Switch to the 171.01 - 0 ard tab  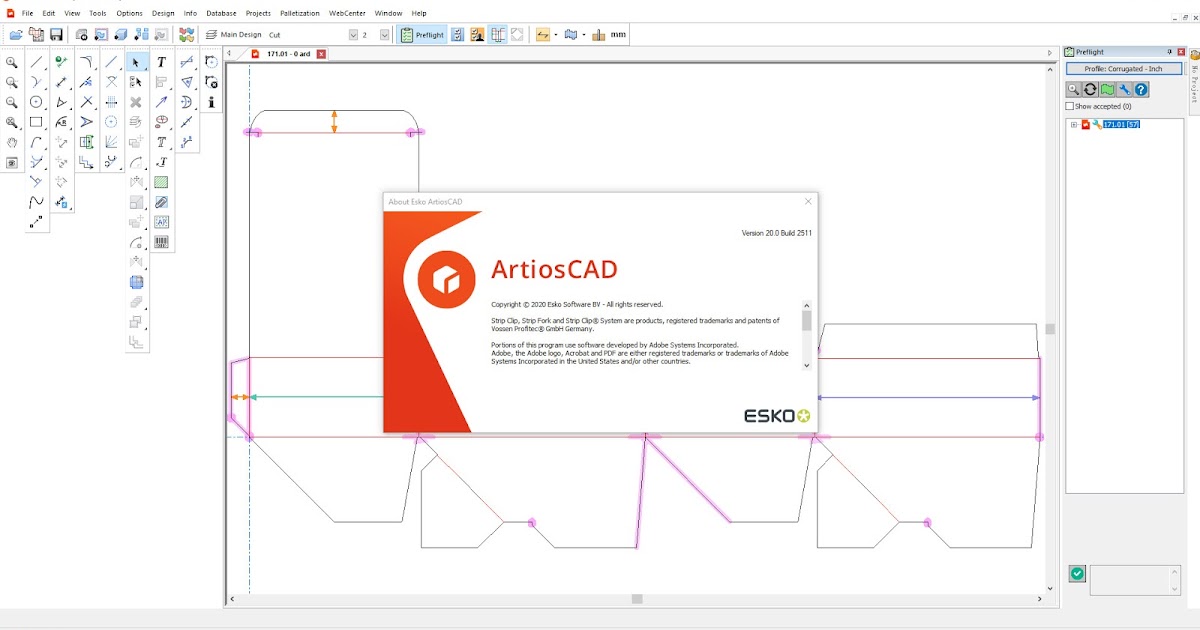[288, 53]
